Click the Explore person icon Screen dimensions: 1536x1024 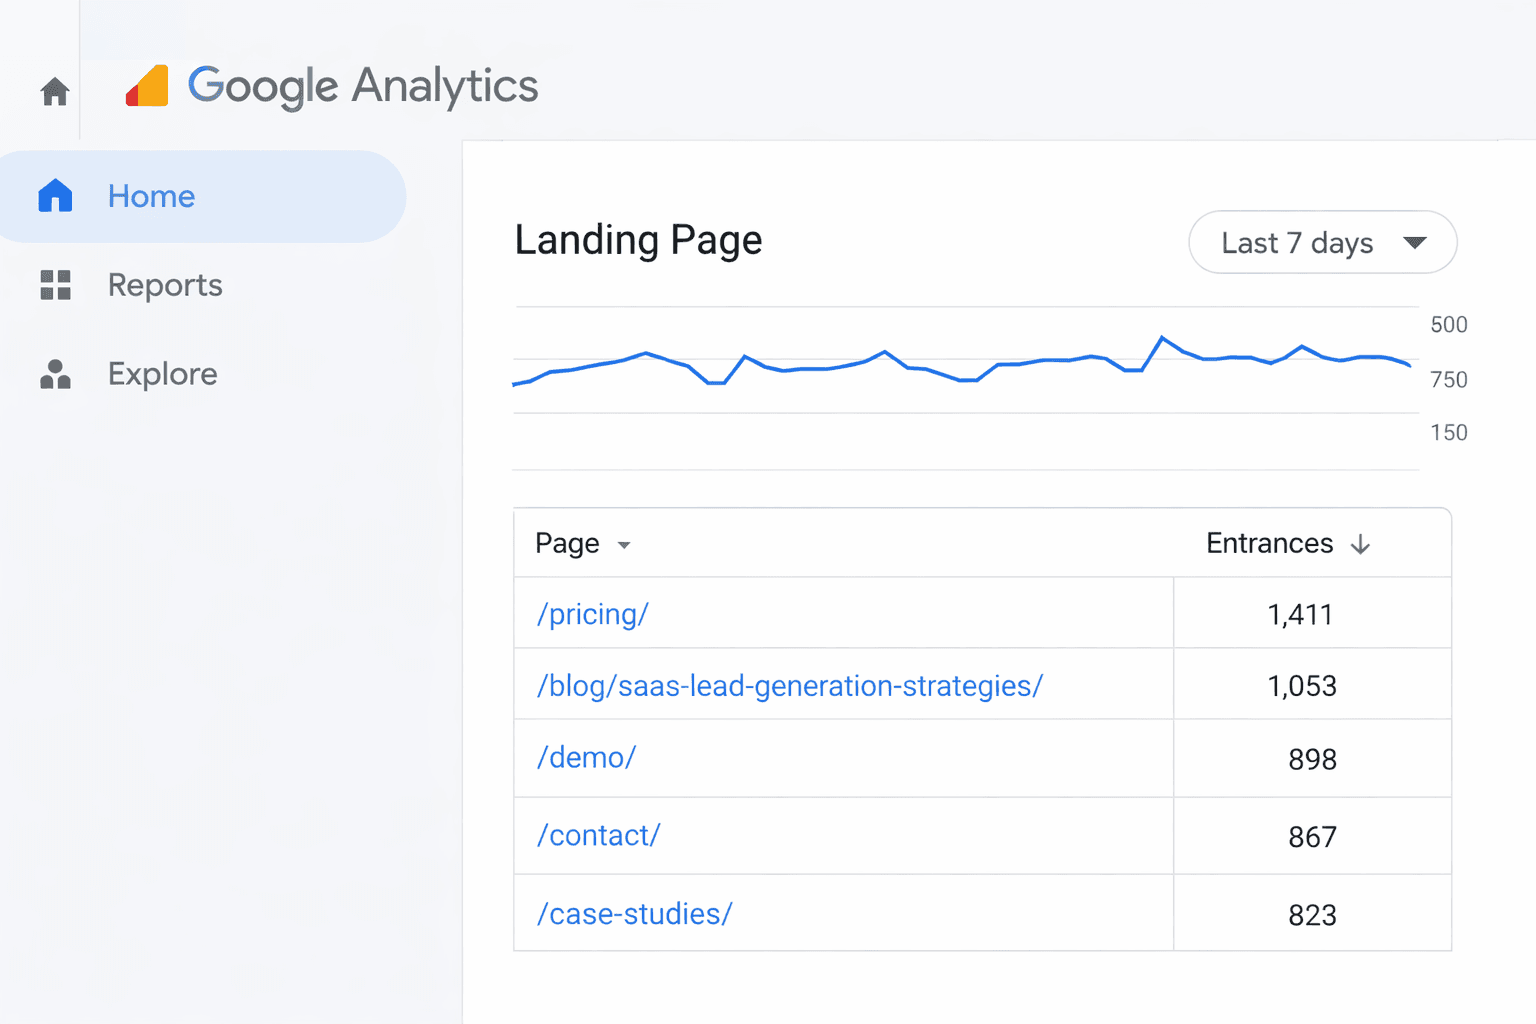(55, 374)
